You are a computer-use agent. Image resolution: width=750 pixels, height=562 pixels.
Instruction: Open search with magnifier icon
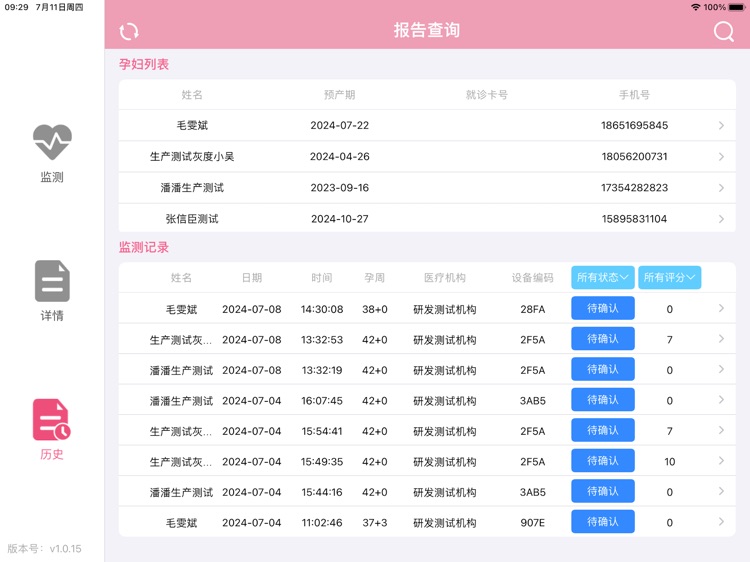coord(723,32)
